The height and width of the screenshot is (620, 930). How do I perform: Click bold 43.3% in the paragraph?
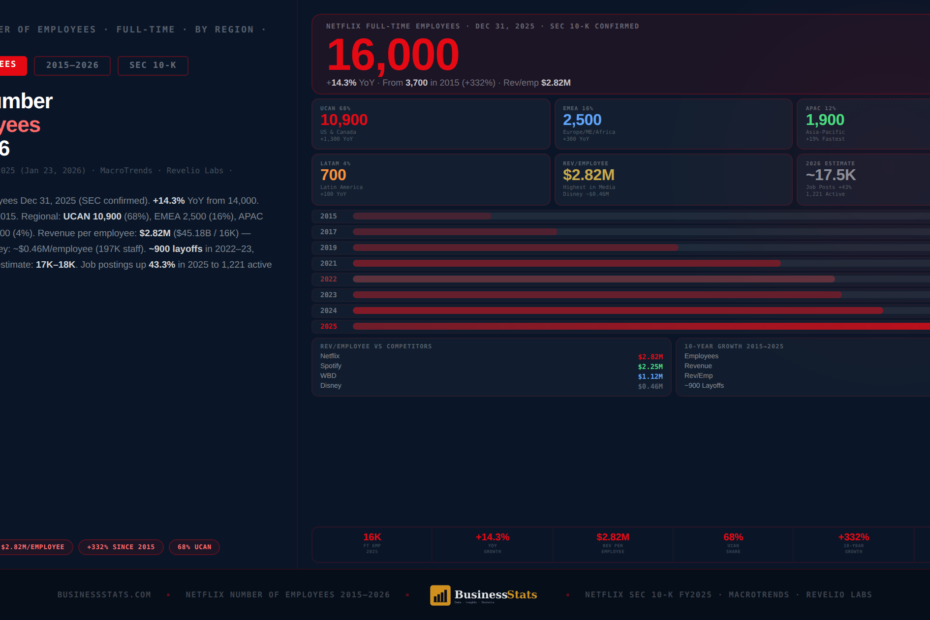(162, 265)
